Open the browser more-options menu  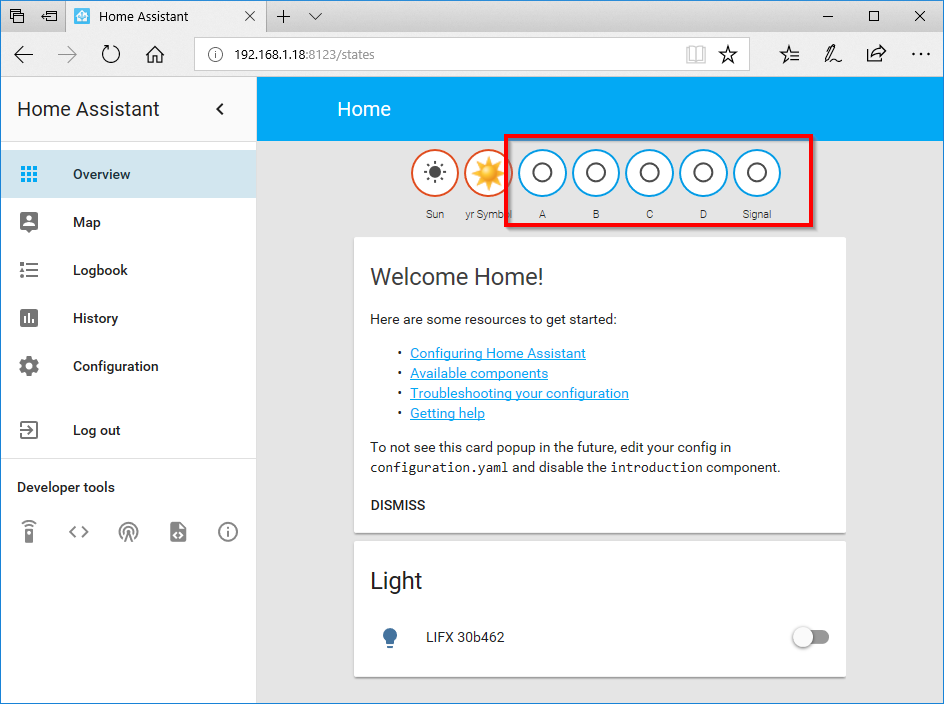(x=921, y=54)
